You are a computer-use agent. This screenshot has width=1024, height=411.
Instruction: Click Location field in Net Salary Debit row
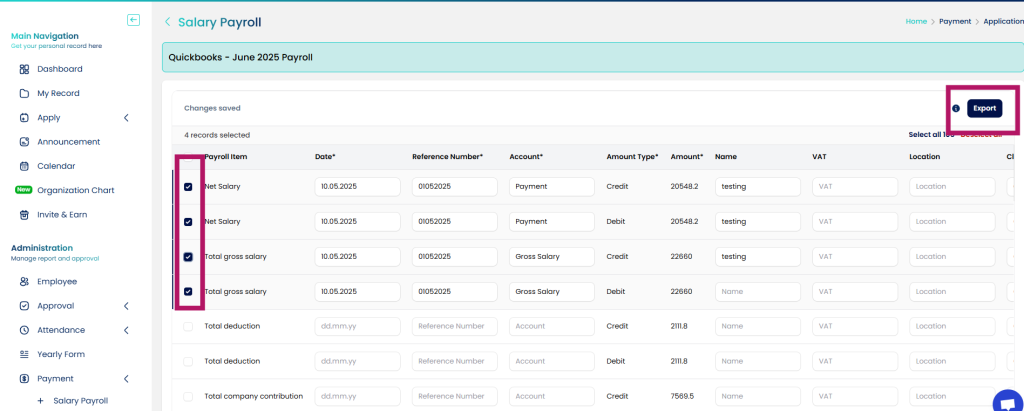click(952, 222)
